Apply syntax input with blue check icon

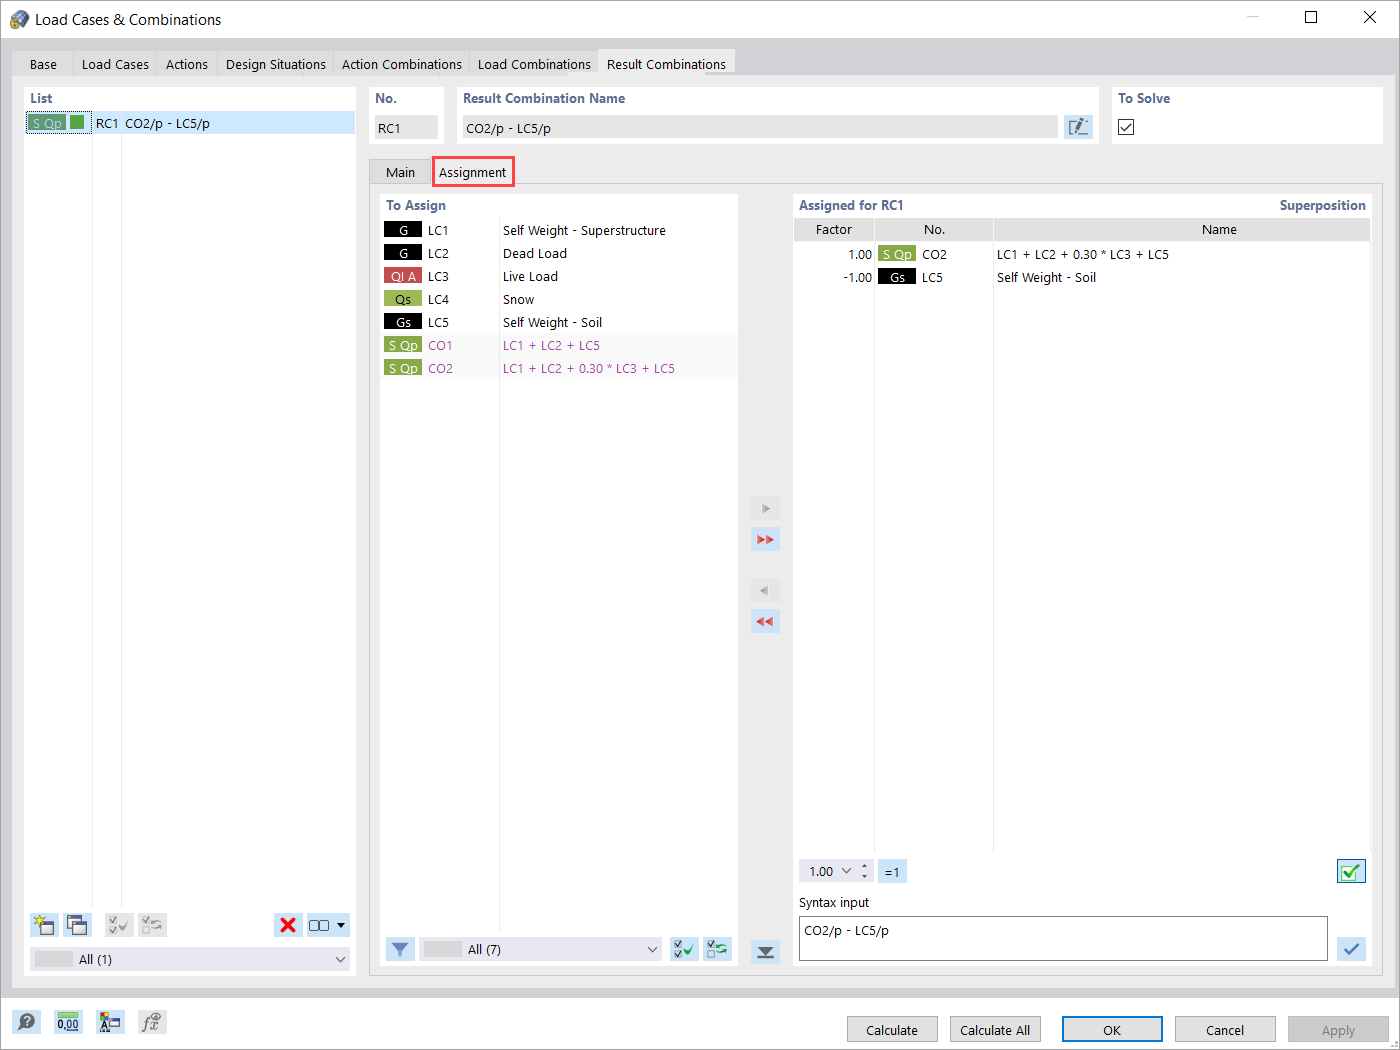pyautogui.click(x=1351, y=948)
